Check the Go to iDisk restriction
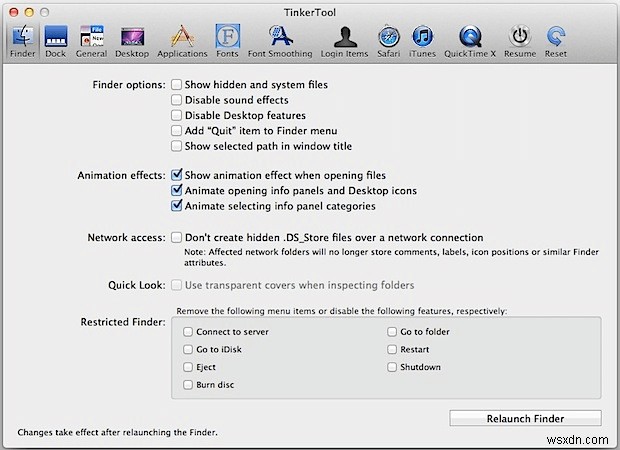 [188, 350]
